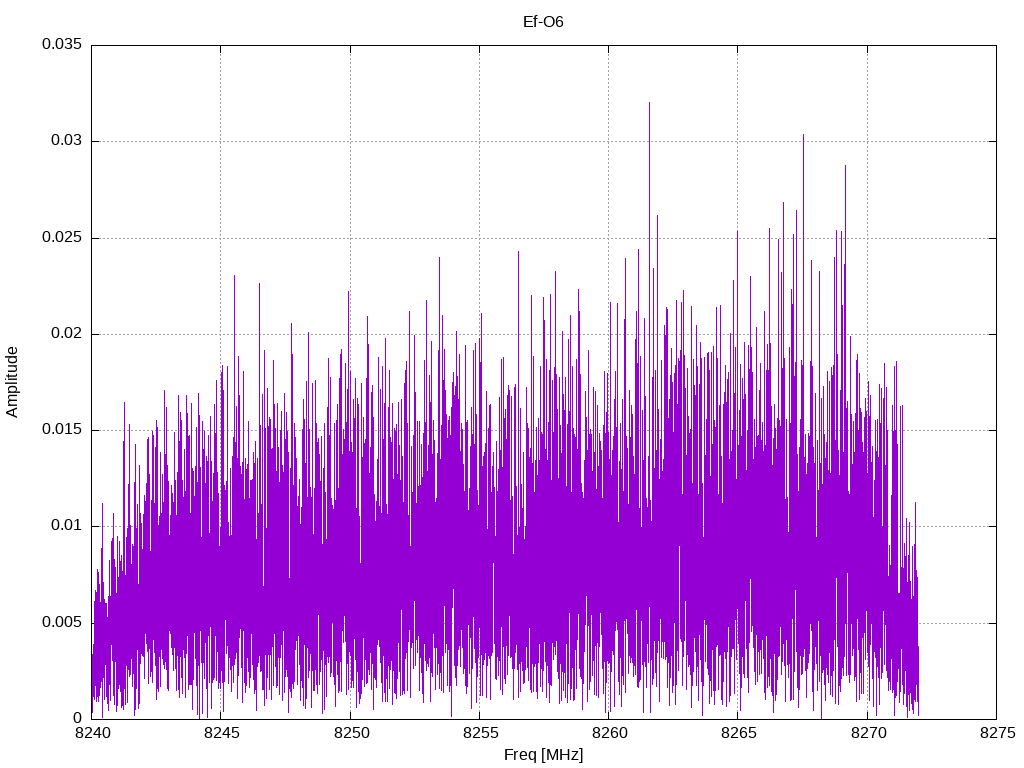The height and width of the screenshot is (768, 1024).
Task: Click the 0.035 y-axis tick label
Action: click(62, 44)
